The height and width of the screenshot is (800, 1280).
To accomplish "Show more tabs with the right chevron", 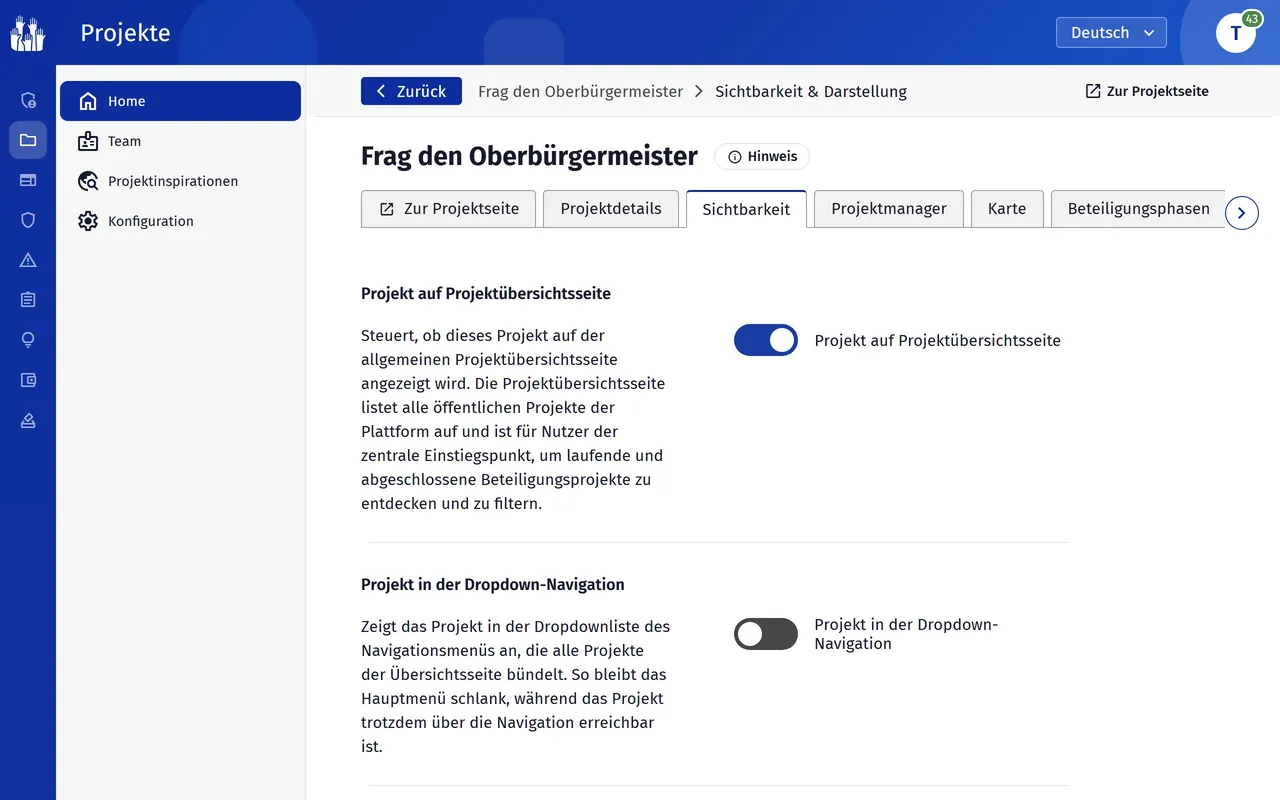I will pos(1242,213).
